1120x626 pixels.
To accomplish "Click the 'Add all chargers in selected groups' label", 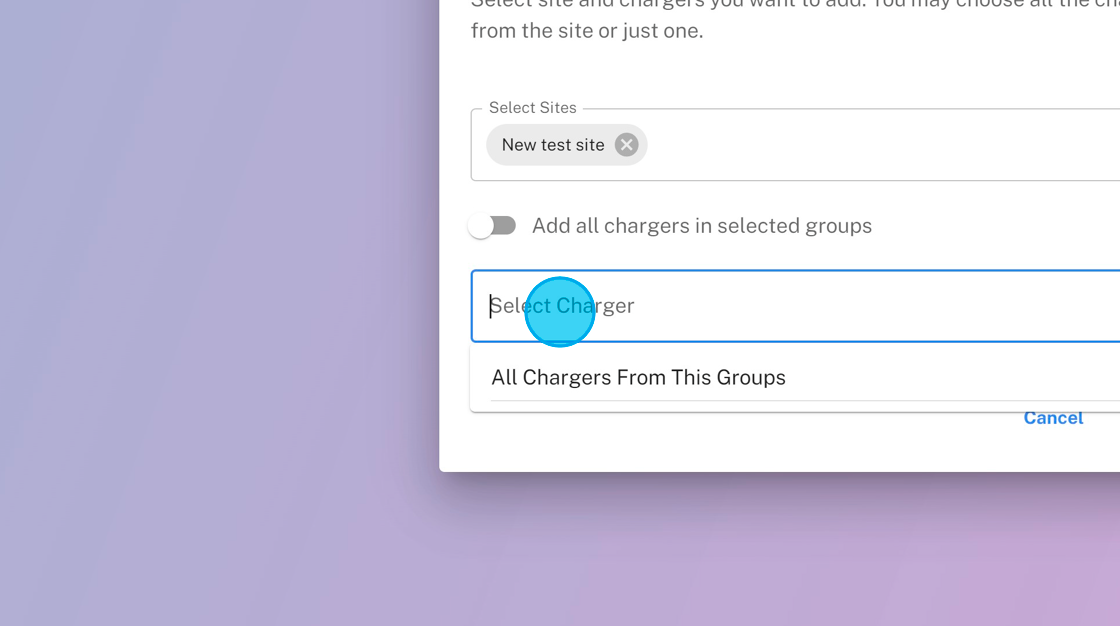I will pos(701,226).
